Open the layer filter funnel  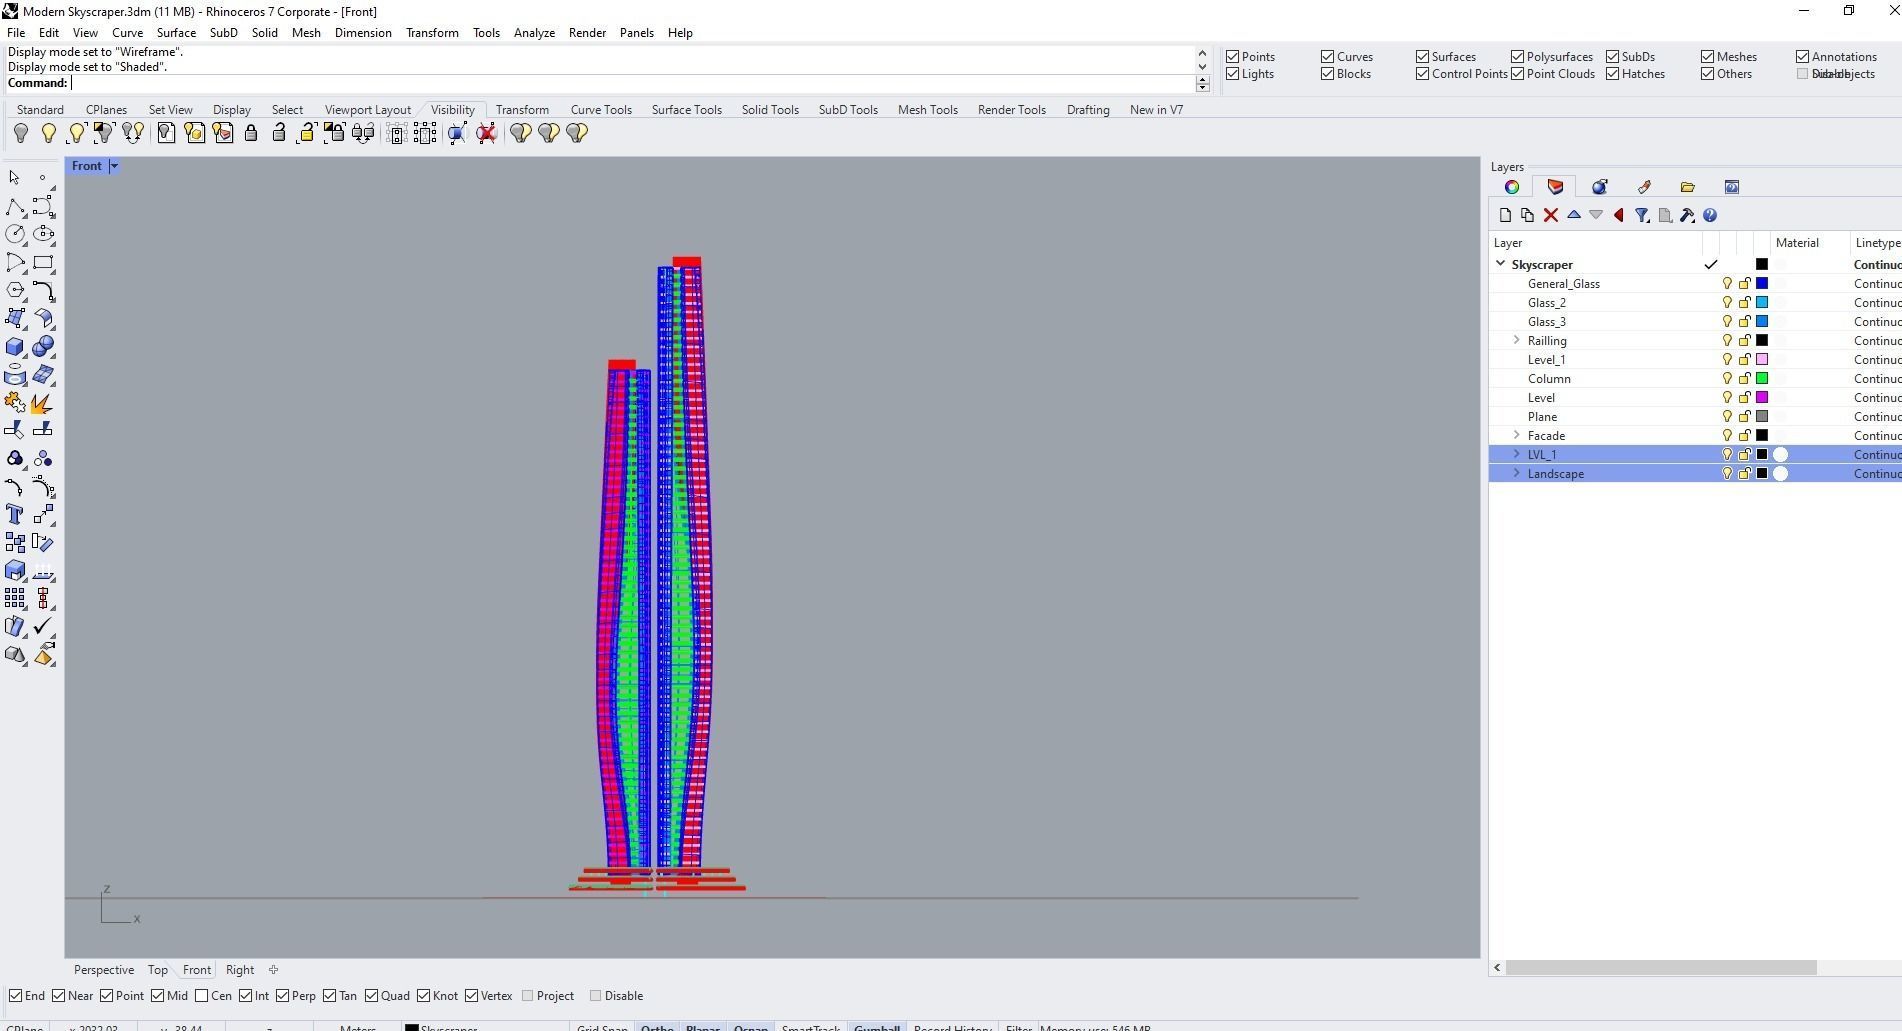point(1642,215)
